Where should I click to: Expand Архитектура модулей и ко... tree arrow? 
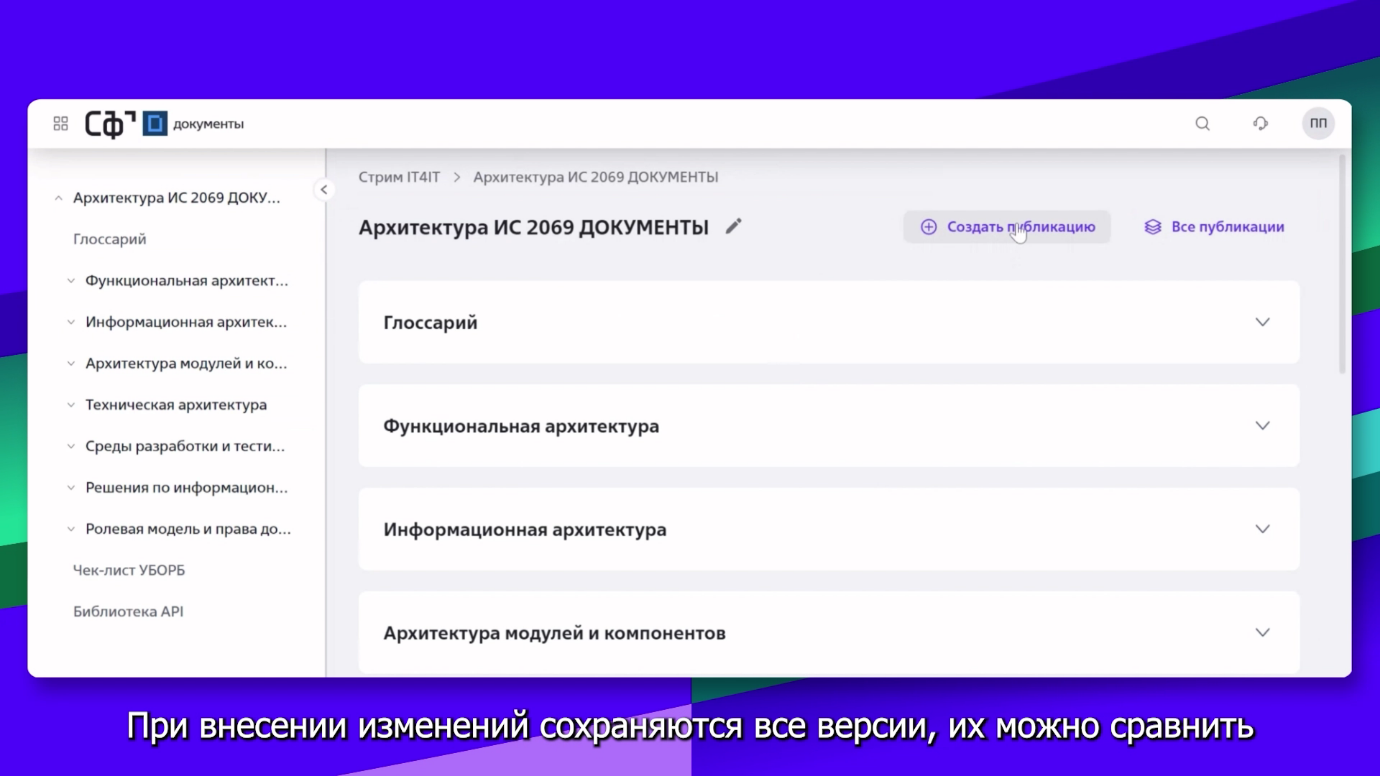point(71,364)
